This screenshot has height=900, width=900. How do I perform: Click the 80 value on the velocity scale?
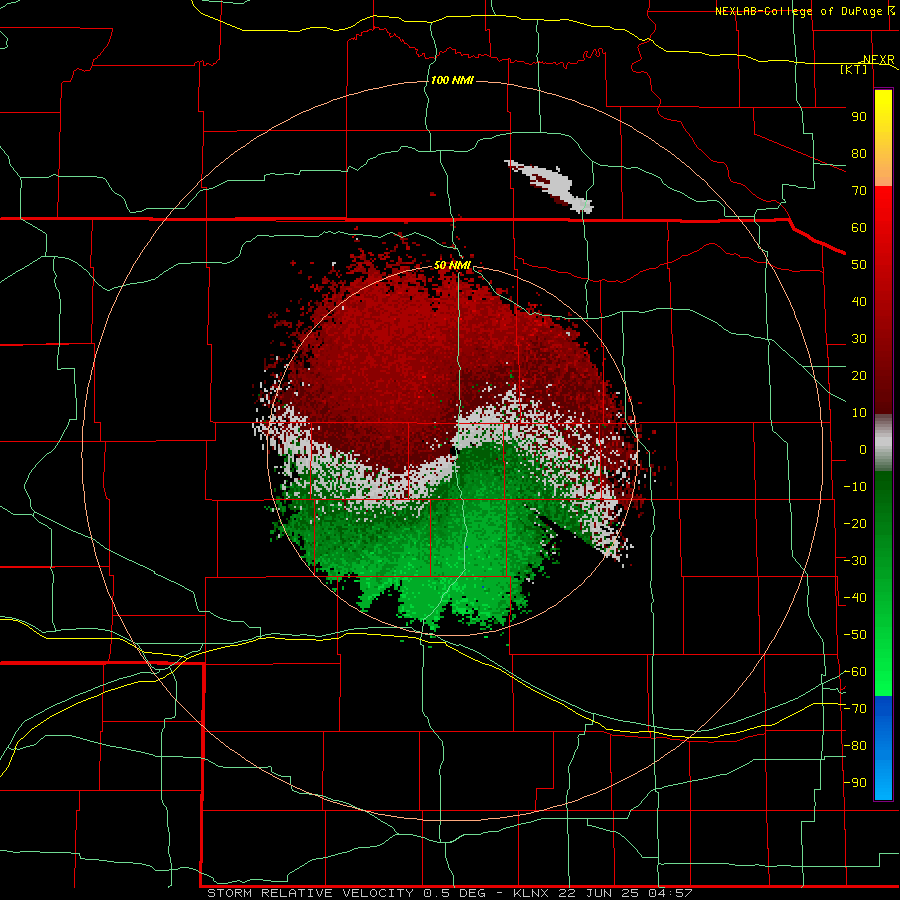point(859,154)
